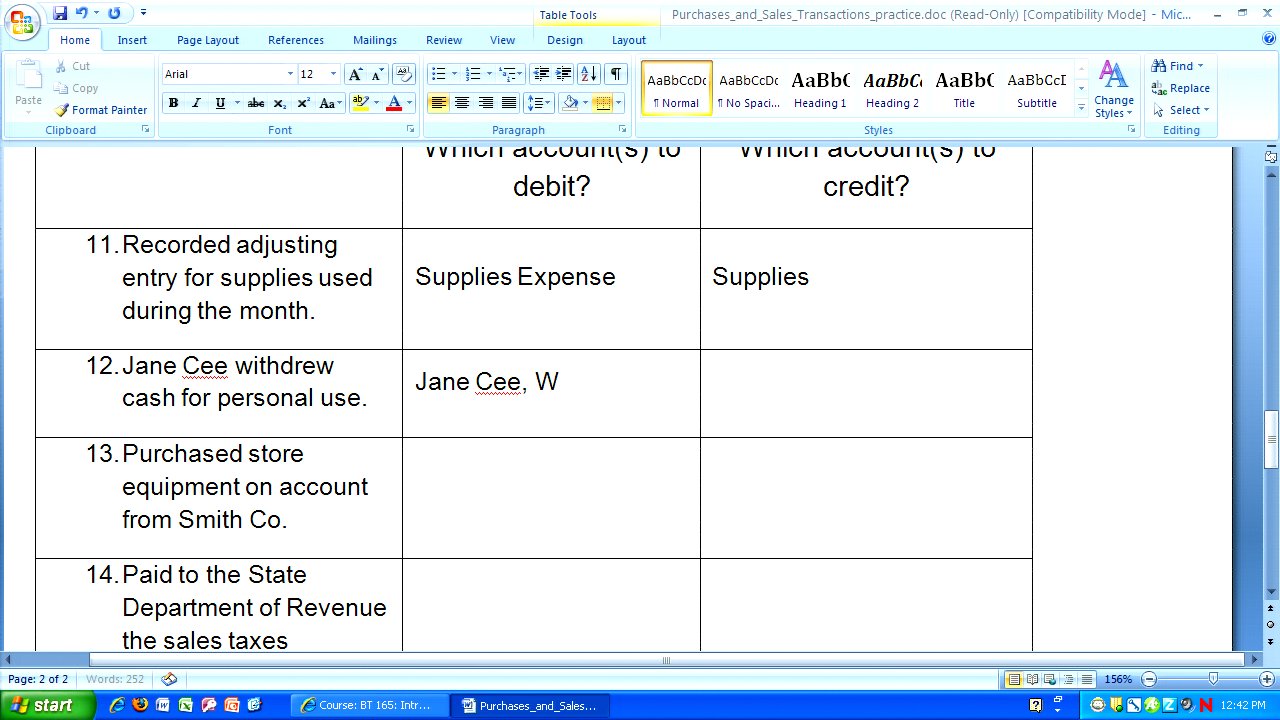
Task: Toggle Bold formatting
Action: tap(173, 103)
